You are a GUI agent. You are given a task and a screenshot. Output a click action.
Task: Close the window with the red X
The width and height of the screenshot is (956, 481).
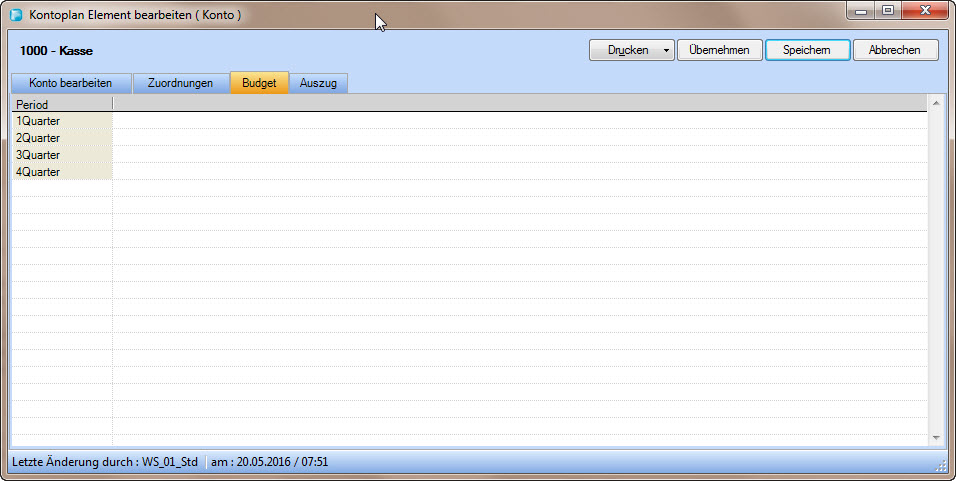click(923, 10)
